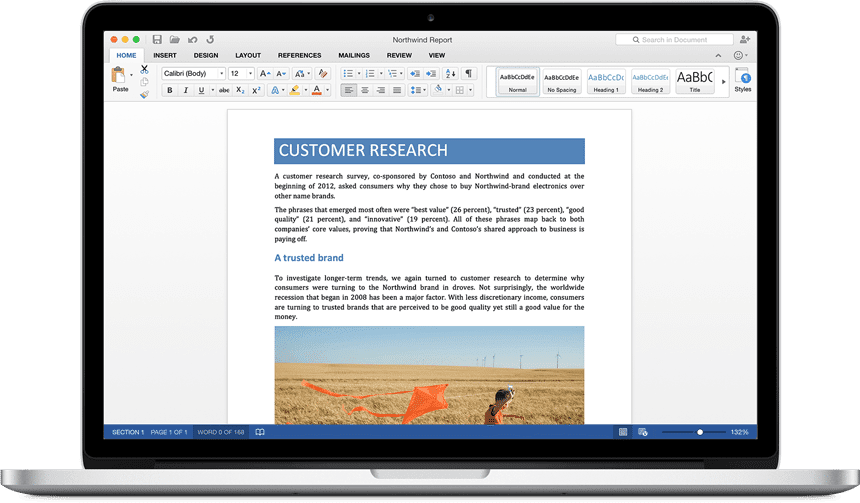Toggle italic formatting

click(x=185, y=90)
